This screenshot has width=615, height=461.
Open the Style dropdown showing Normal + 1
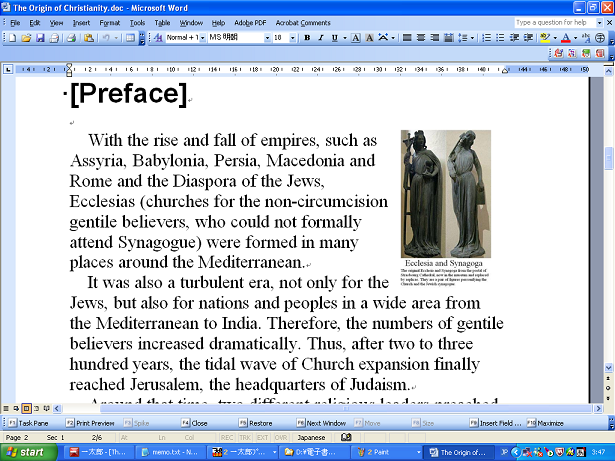pos(201,38)
